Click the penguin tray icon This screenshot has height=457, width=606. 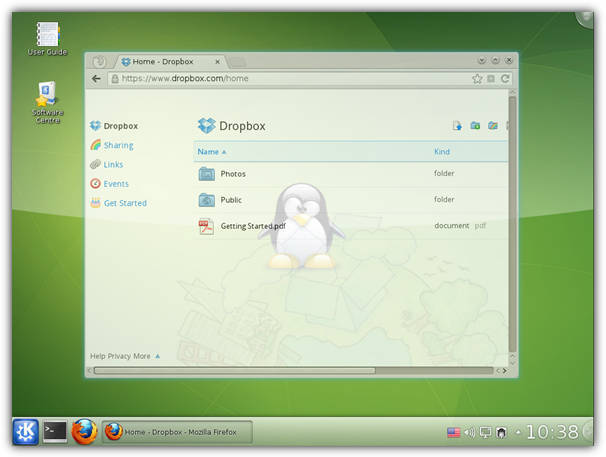(502, 432)
